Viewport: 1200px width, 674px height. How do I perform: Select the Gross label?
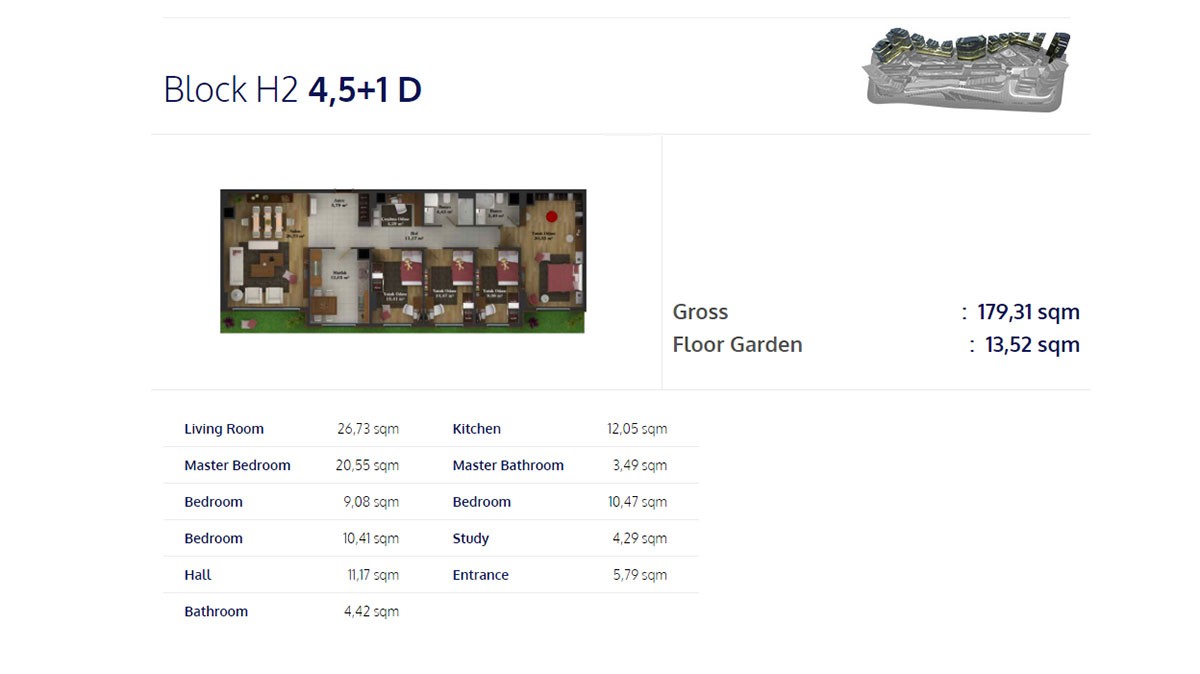[x=700, y=312]
